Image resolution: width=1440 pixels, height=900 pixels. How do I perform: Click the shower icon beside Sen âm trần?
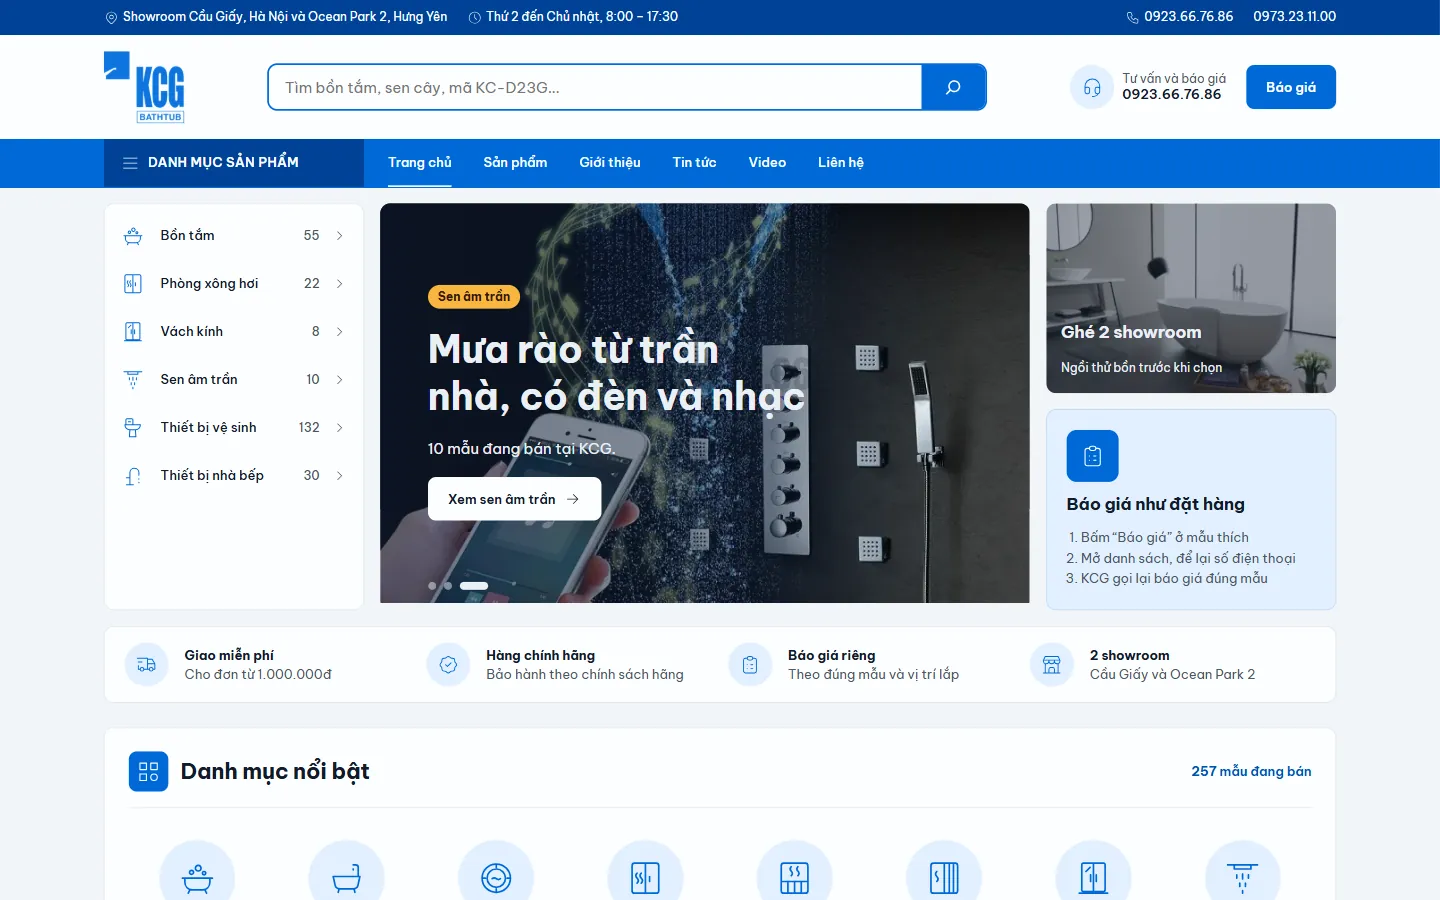point(133,380)
